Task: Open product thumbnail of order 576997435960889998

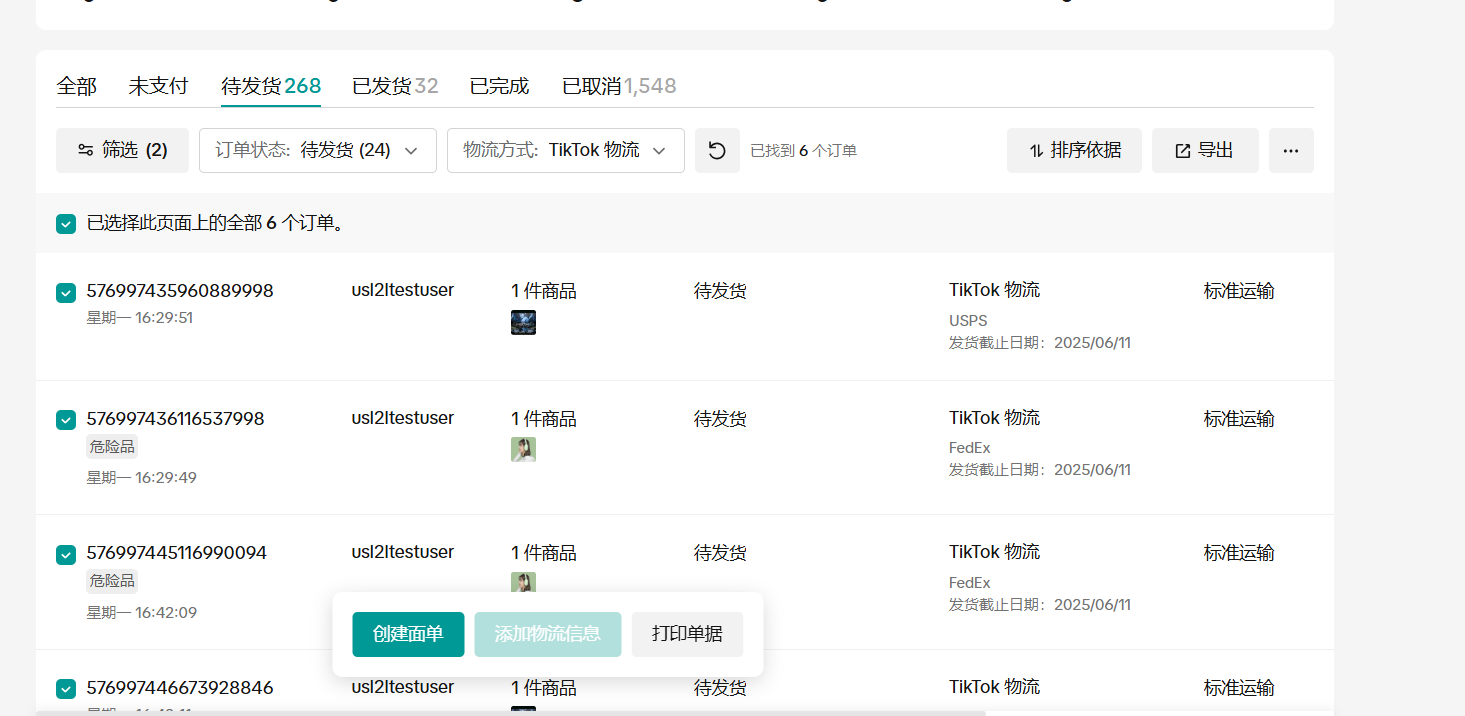Action: coord(523,322)
